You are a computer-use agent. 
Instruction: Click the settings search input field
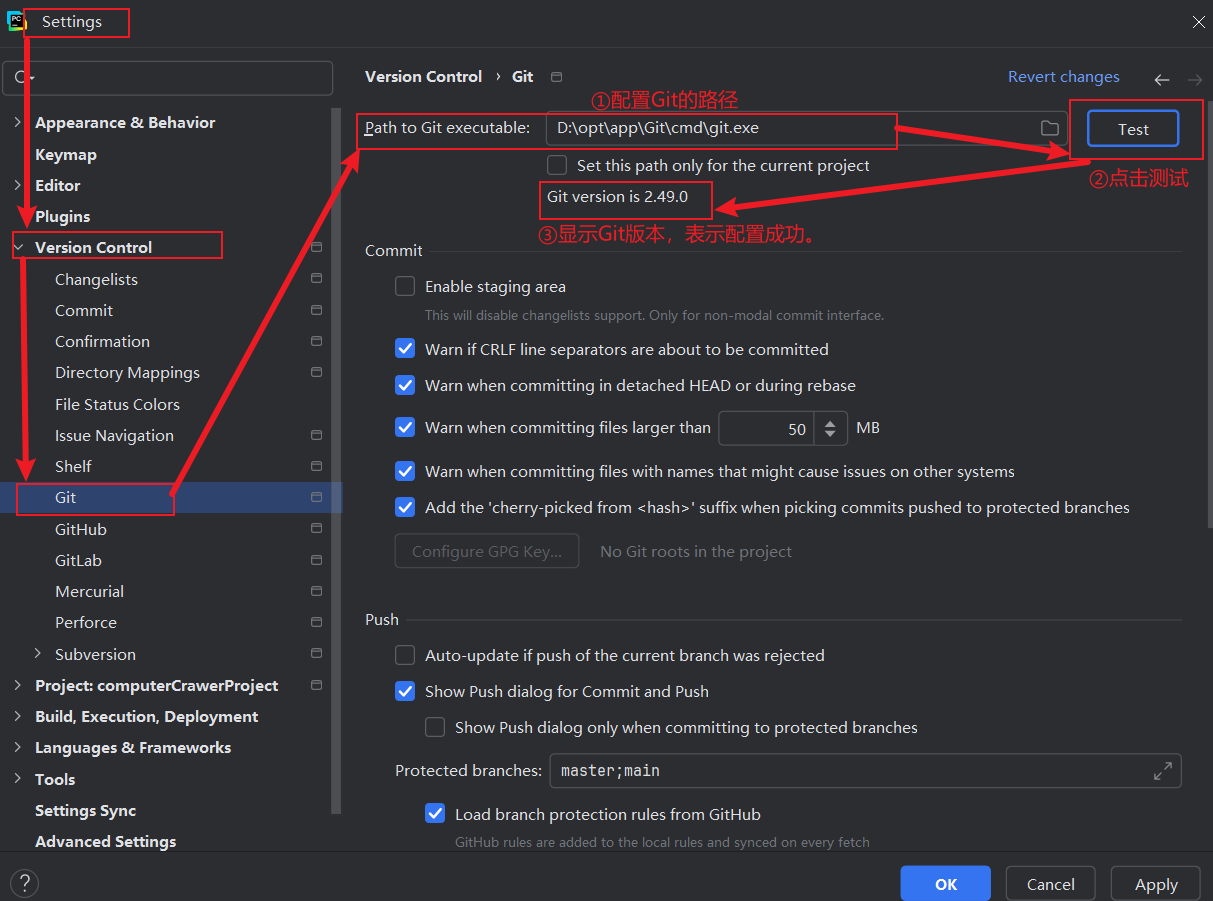168,78
